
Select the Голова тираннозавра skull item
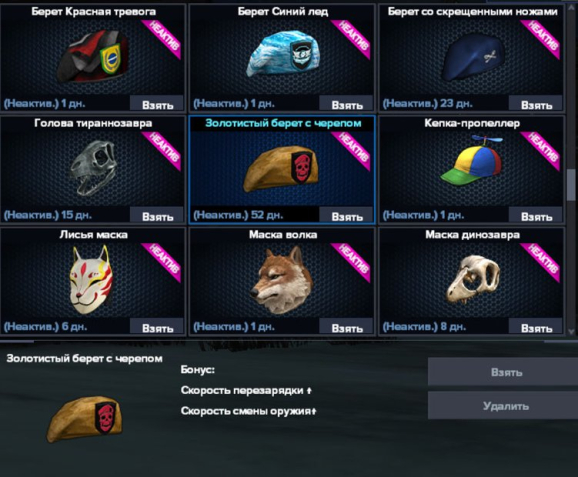pyautogui.click(x=94, y=167)
